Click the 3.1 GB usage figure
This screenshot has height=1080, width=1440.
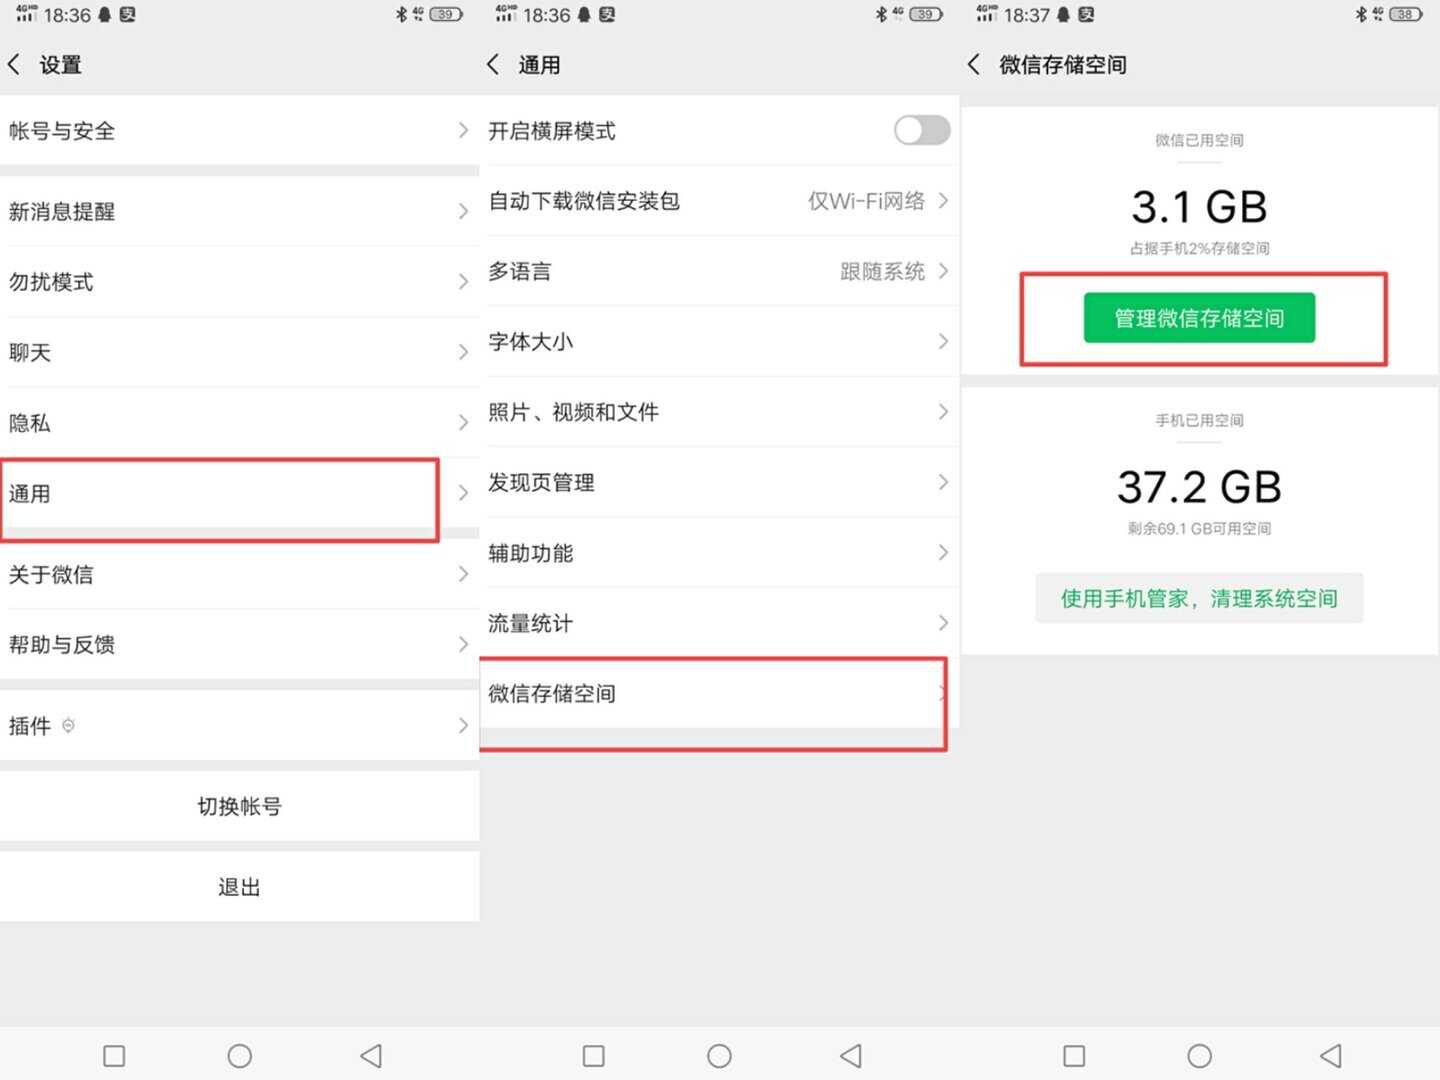point(1199,207)
